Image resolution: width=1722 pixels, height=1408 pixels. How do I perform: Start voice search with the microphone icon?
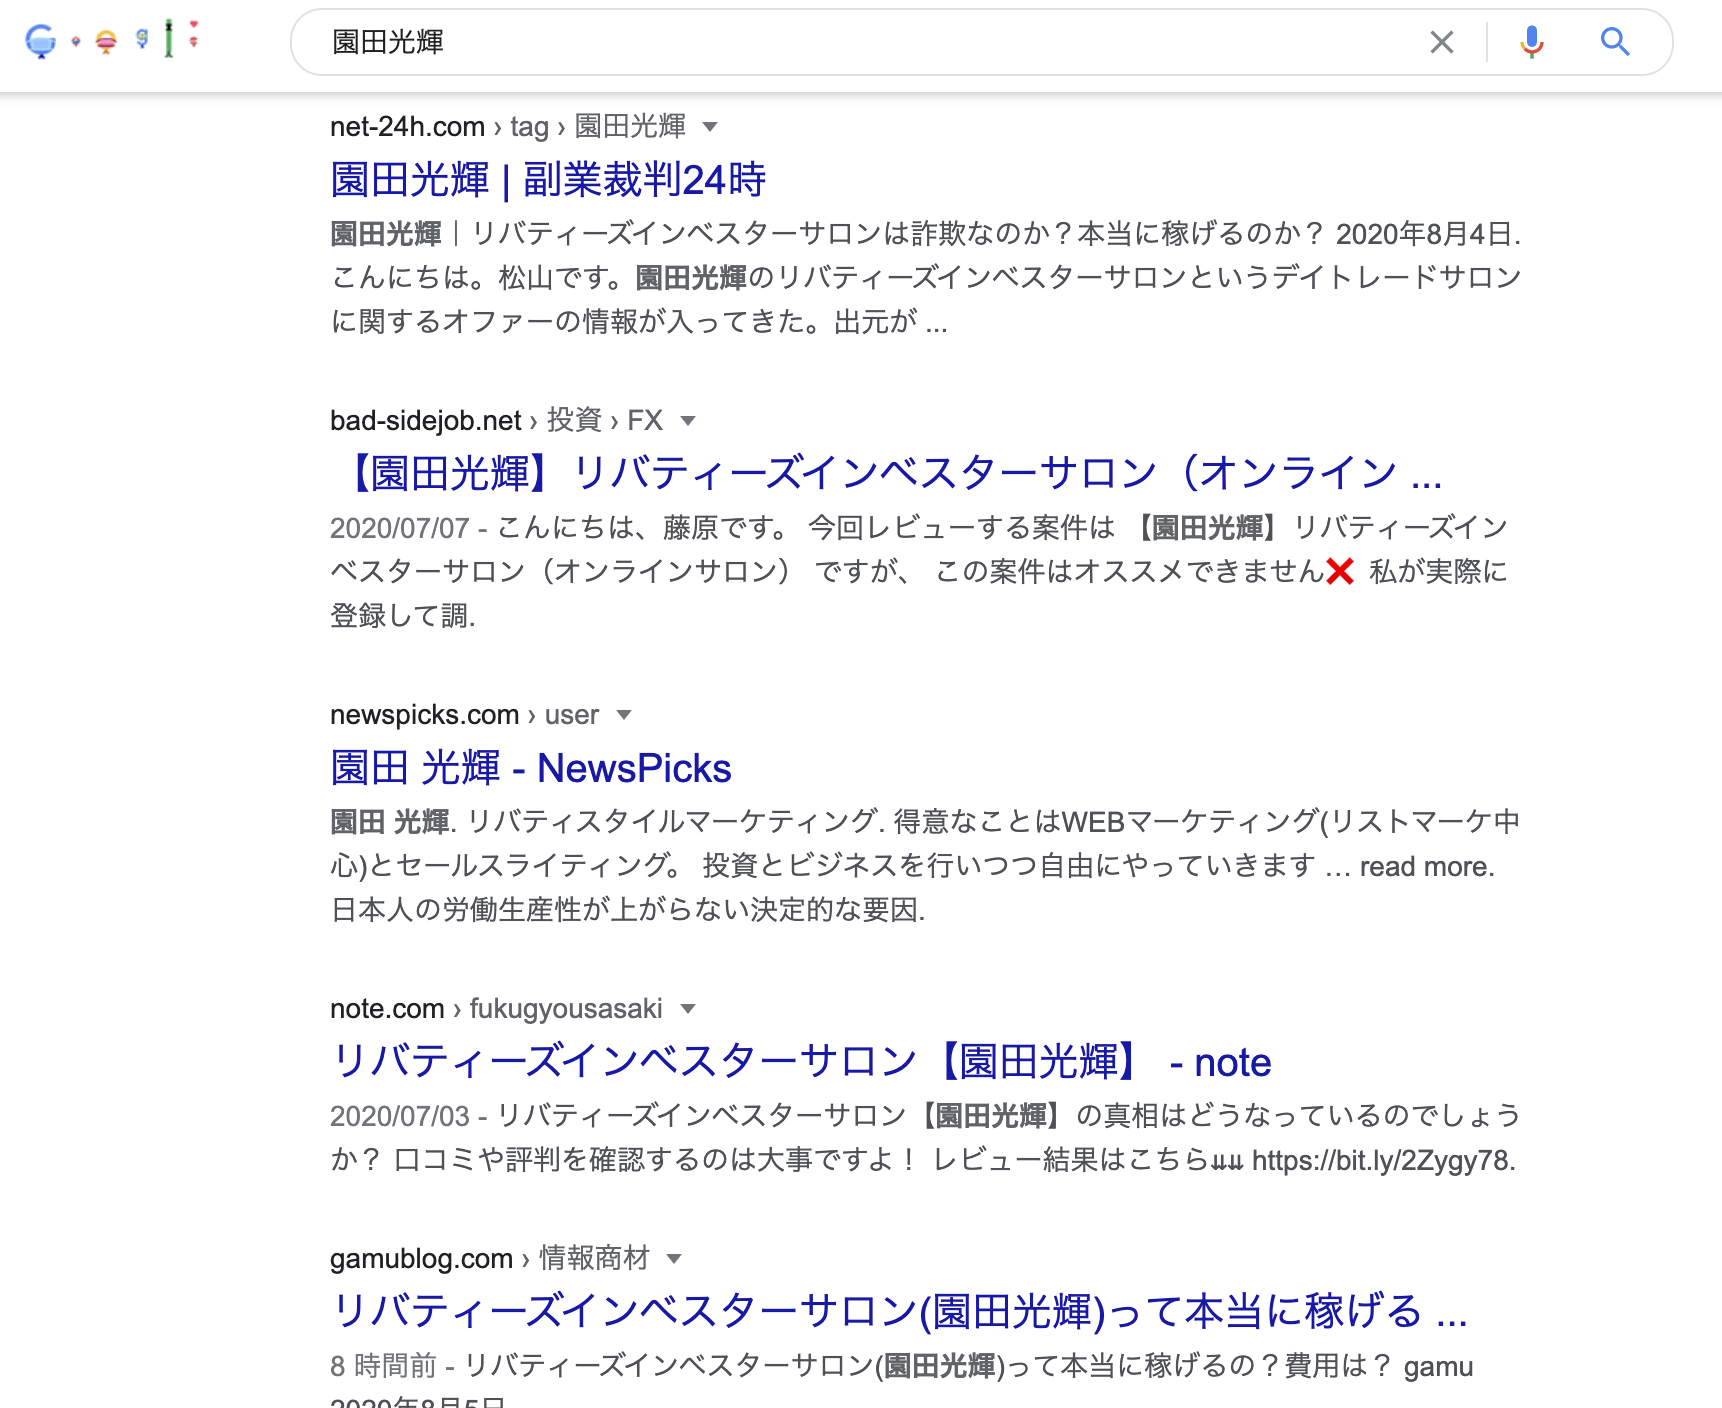click(1531, 42)
